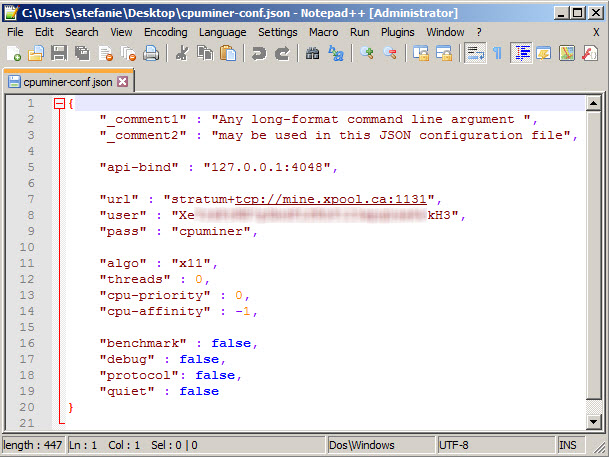This screenshot has width=609, height=457.
Task: Open Find using the binoculars icon
Action: pos(312,53)
